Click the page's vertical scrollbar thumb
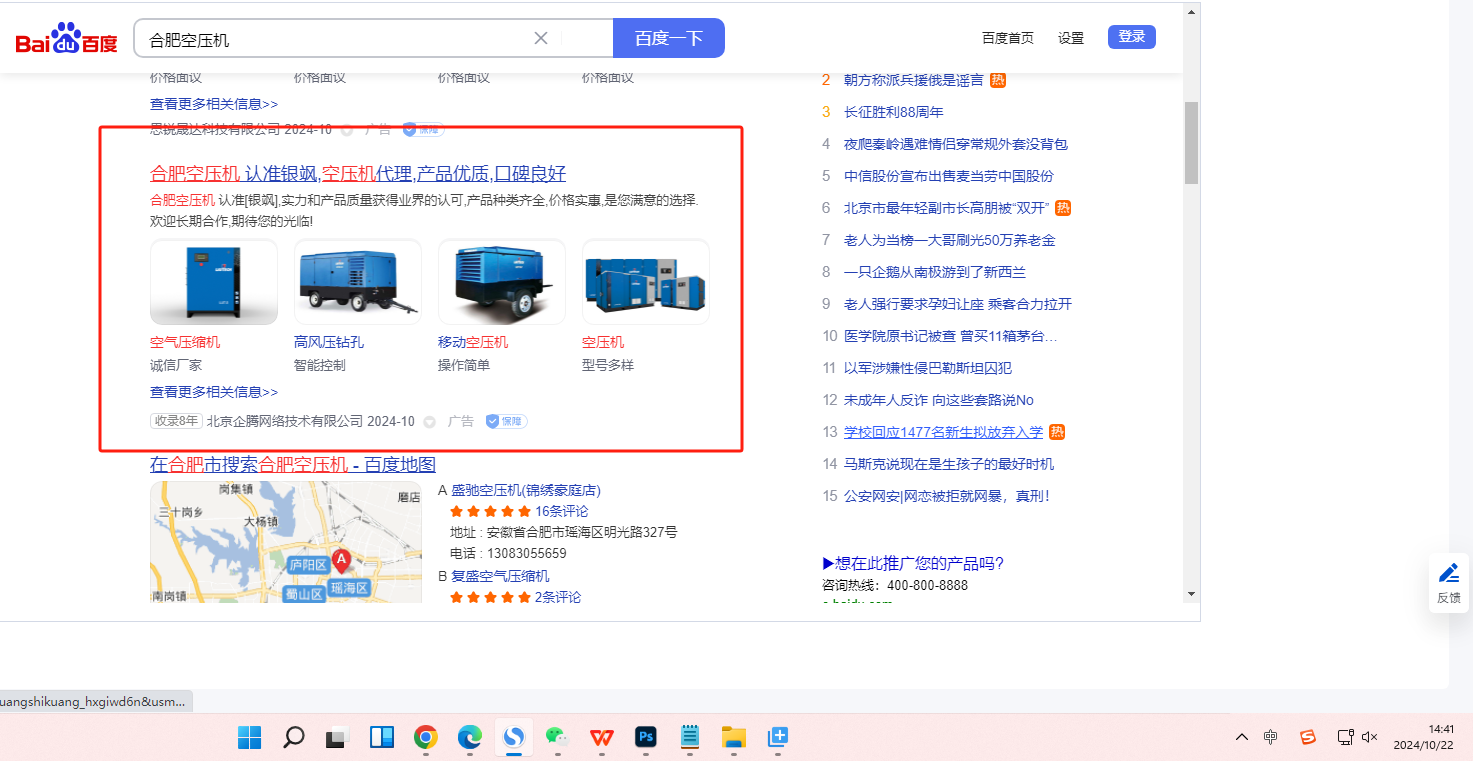This screenshot has height=761, width=1473. coord(1190,142)
